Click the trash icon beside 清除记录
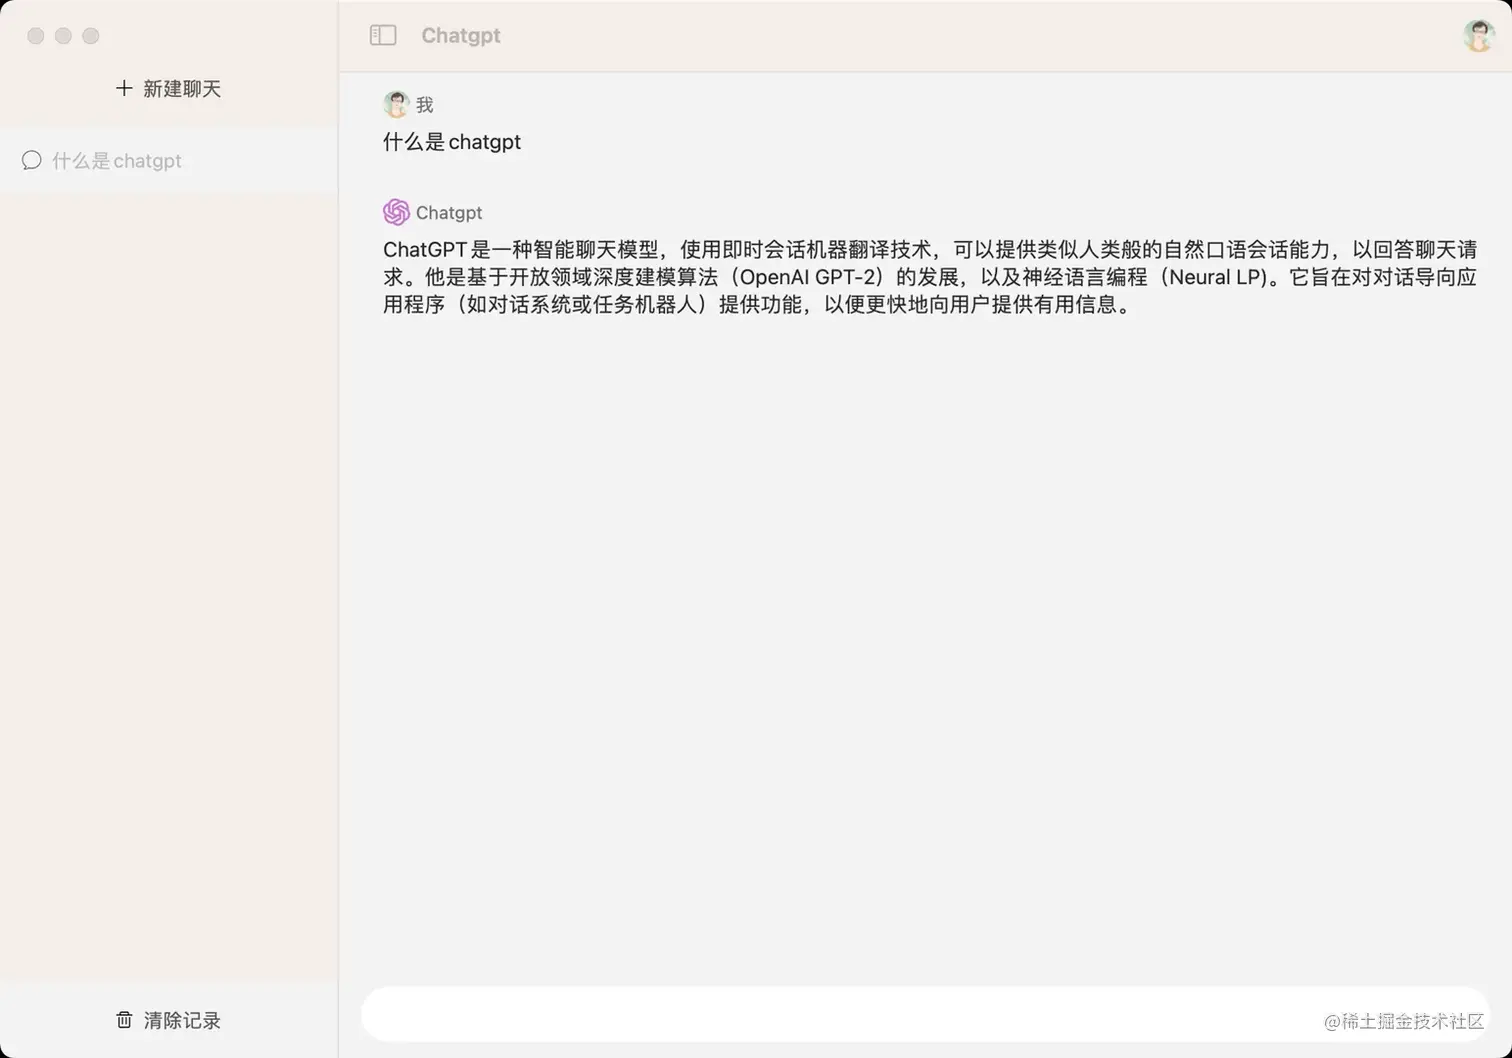 (x=124, y=1020)
